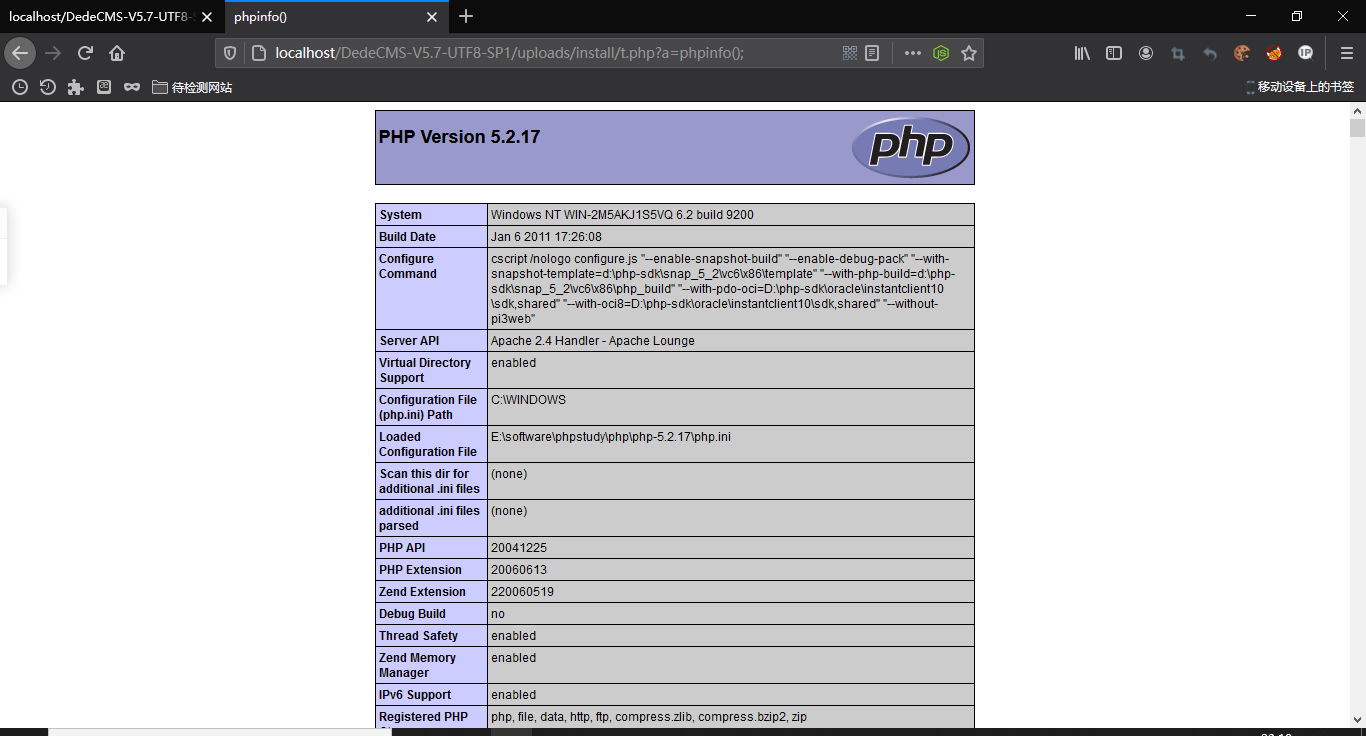1366x736 pixels.
Task: Click the mask icon in bookmarks bar
Action: point(131,87)
